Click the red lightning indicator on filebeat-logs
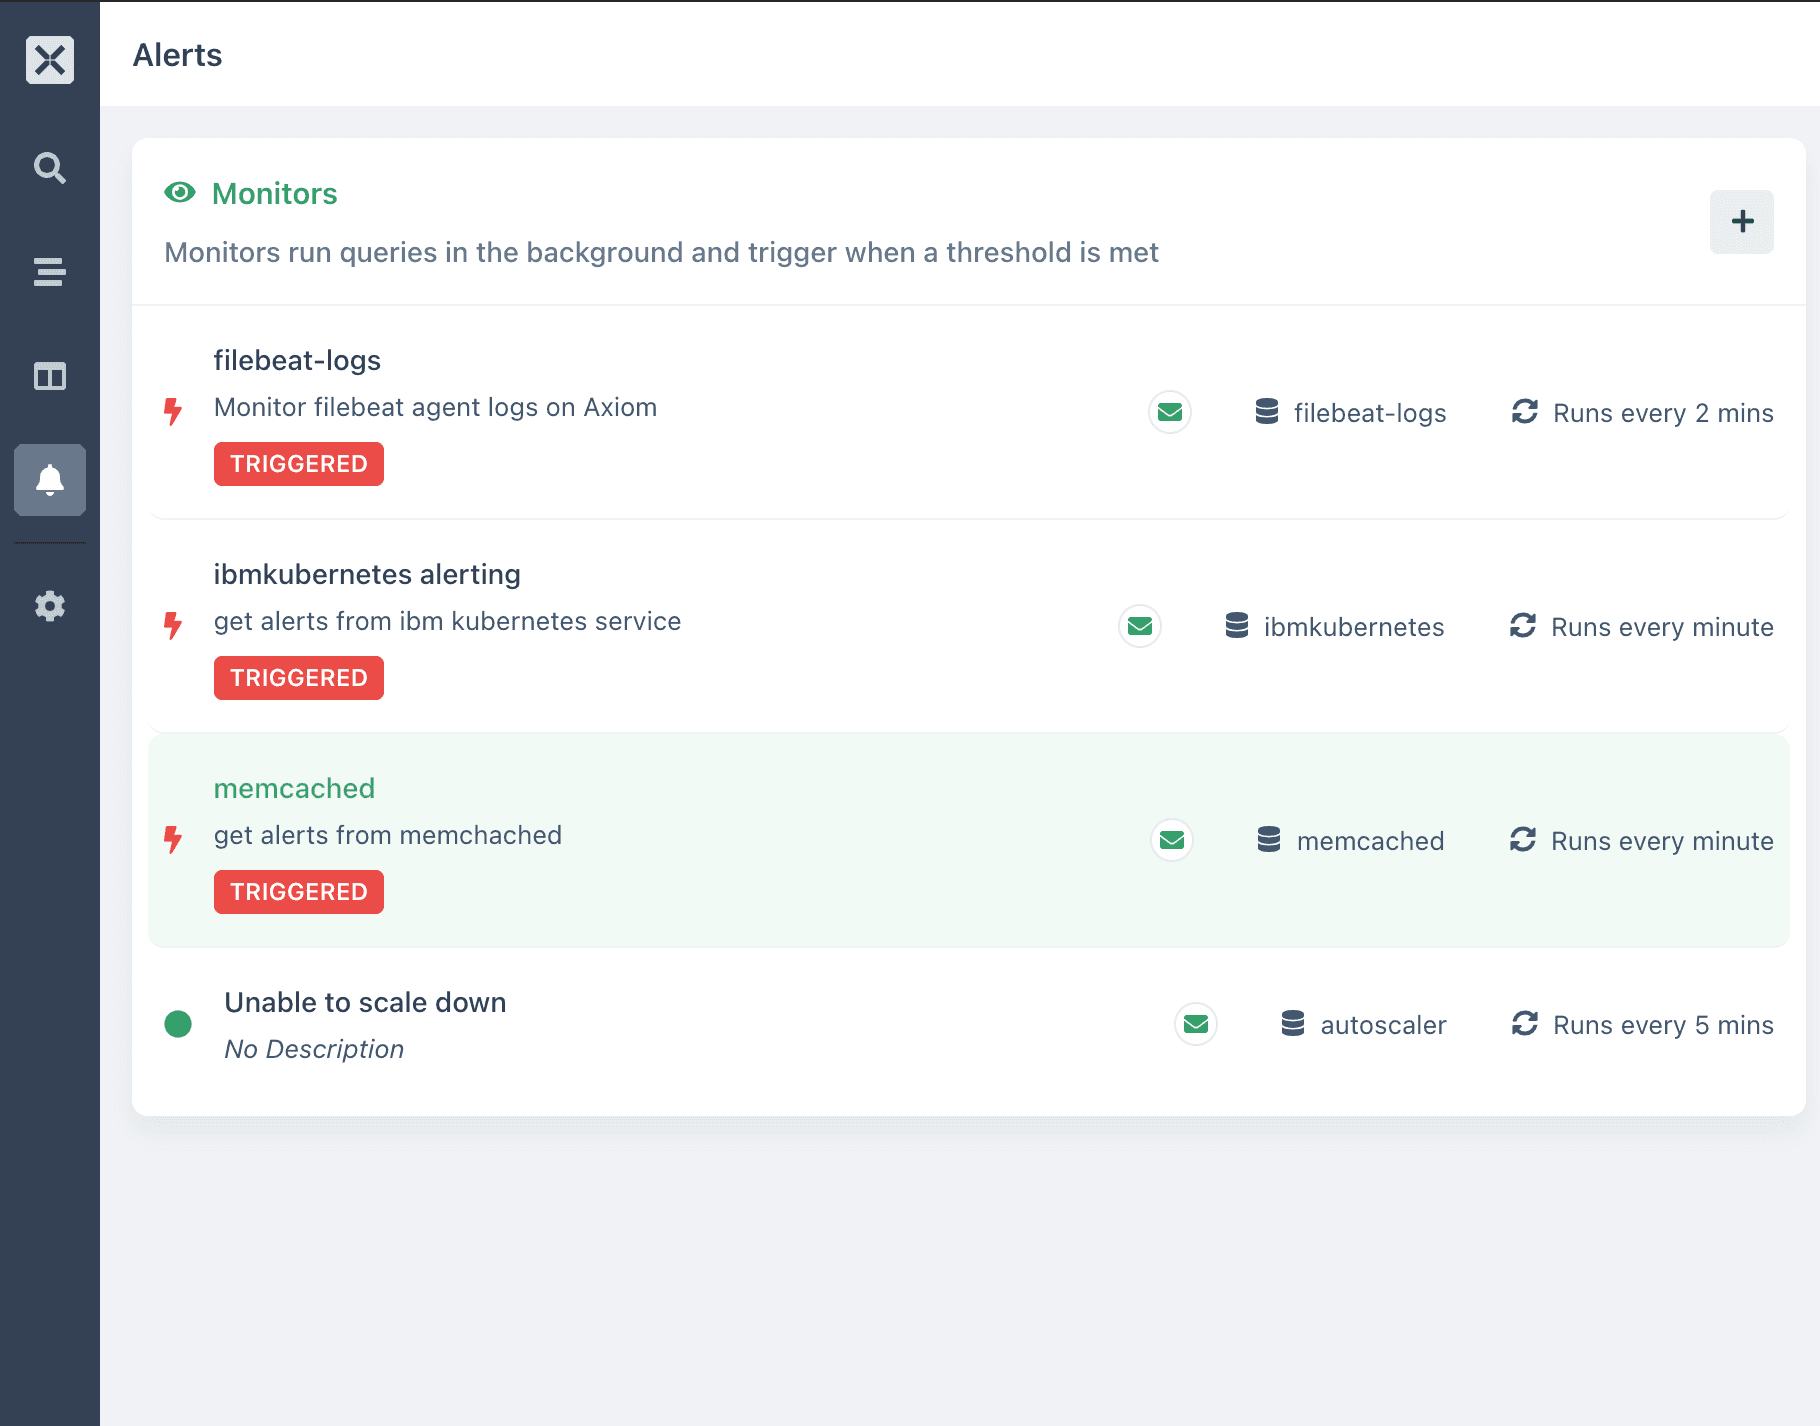This screenshot has width=1820, height=1426. pyautogui.click(x=174, y=412)
